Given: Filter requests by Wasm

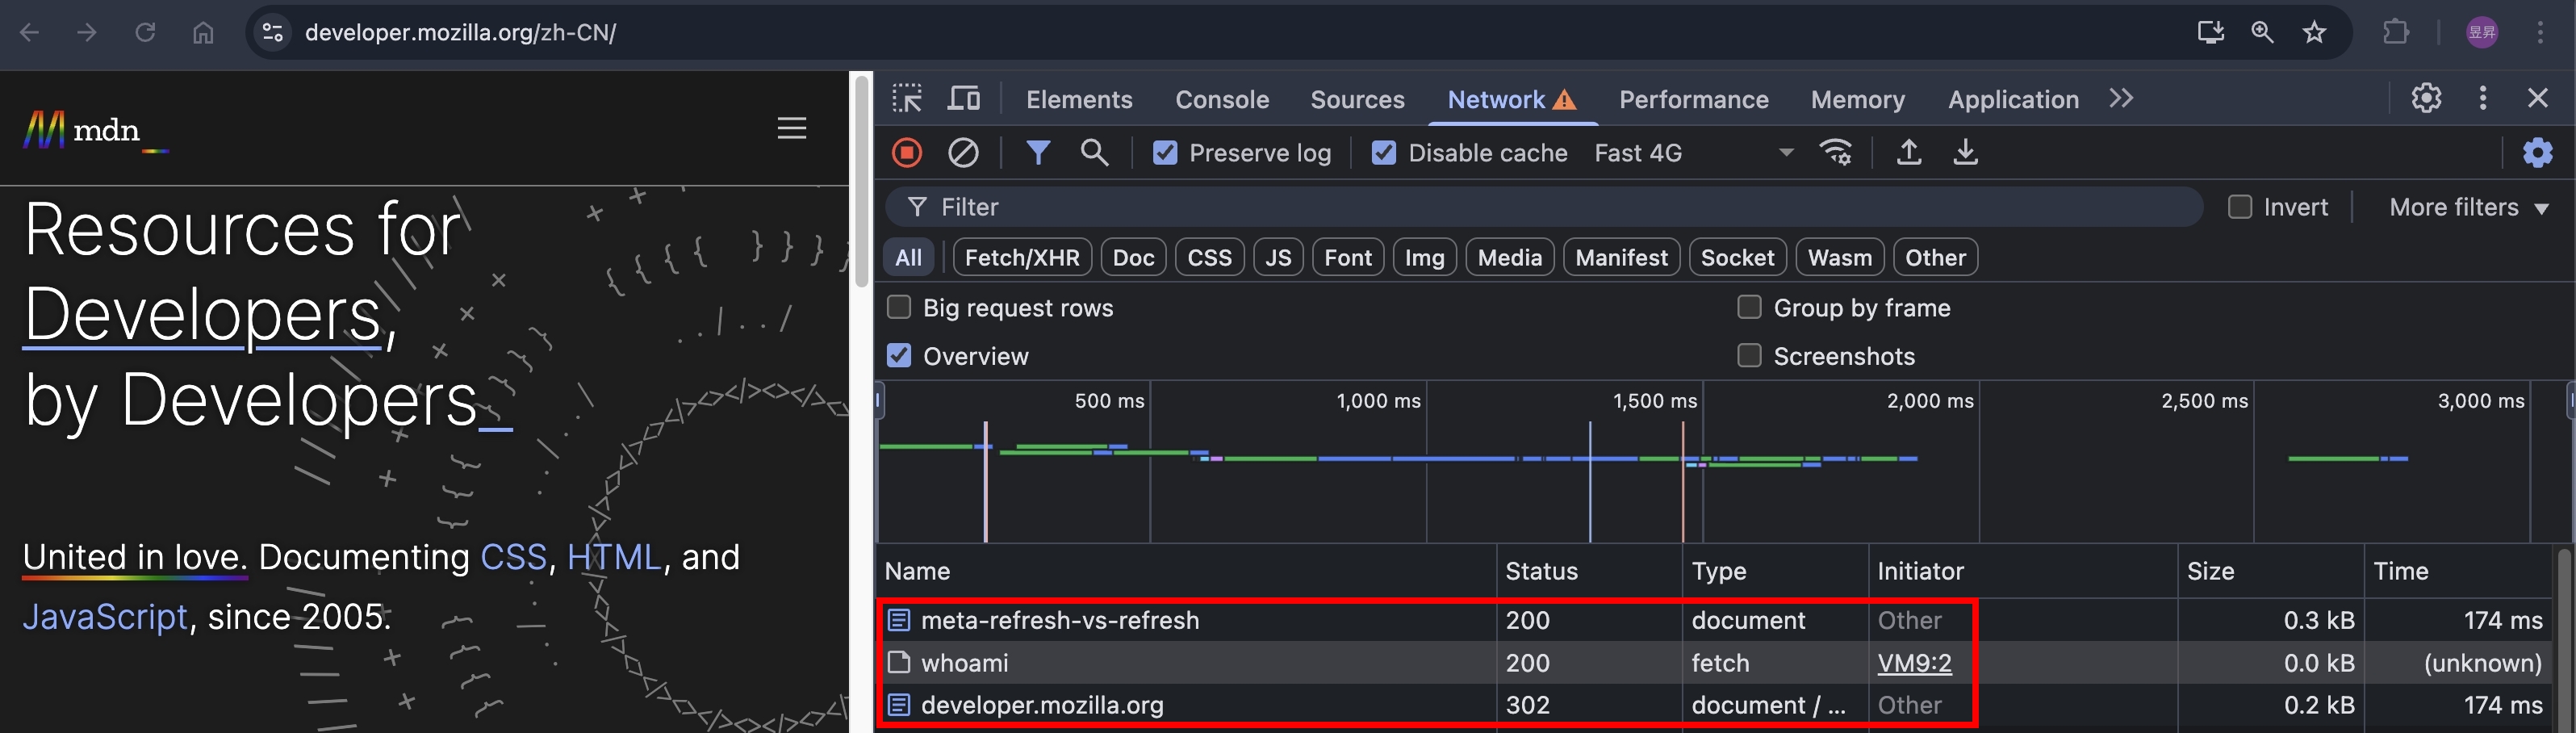Looking at the screenshot, I should point(1840,258).
